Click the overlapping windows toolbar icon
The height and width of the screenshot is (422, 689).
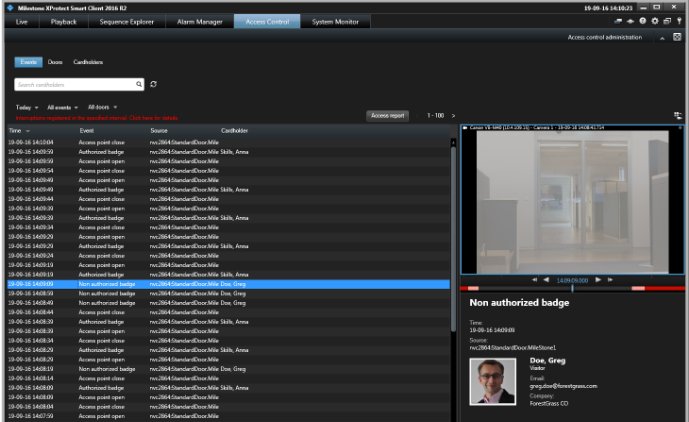point(667,21)
